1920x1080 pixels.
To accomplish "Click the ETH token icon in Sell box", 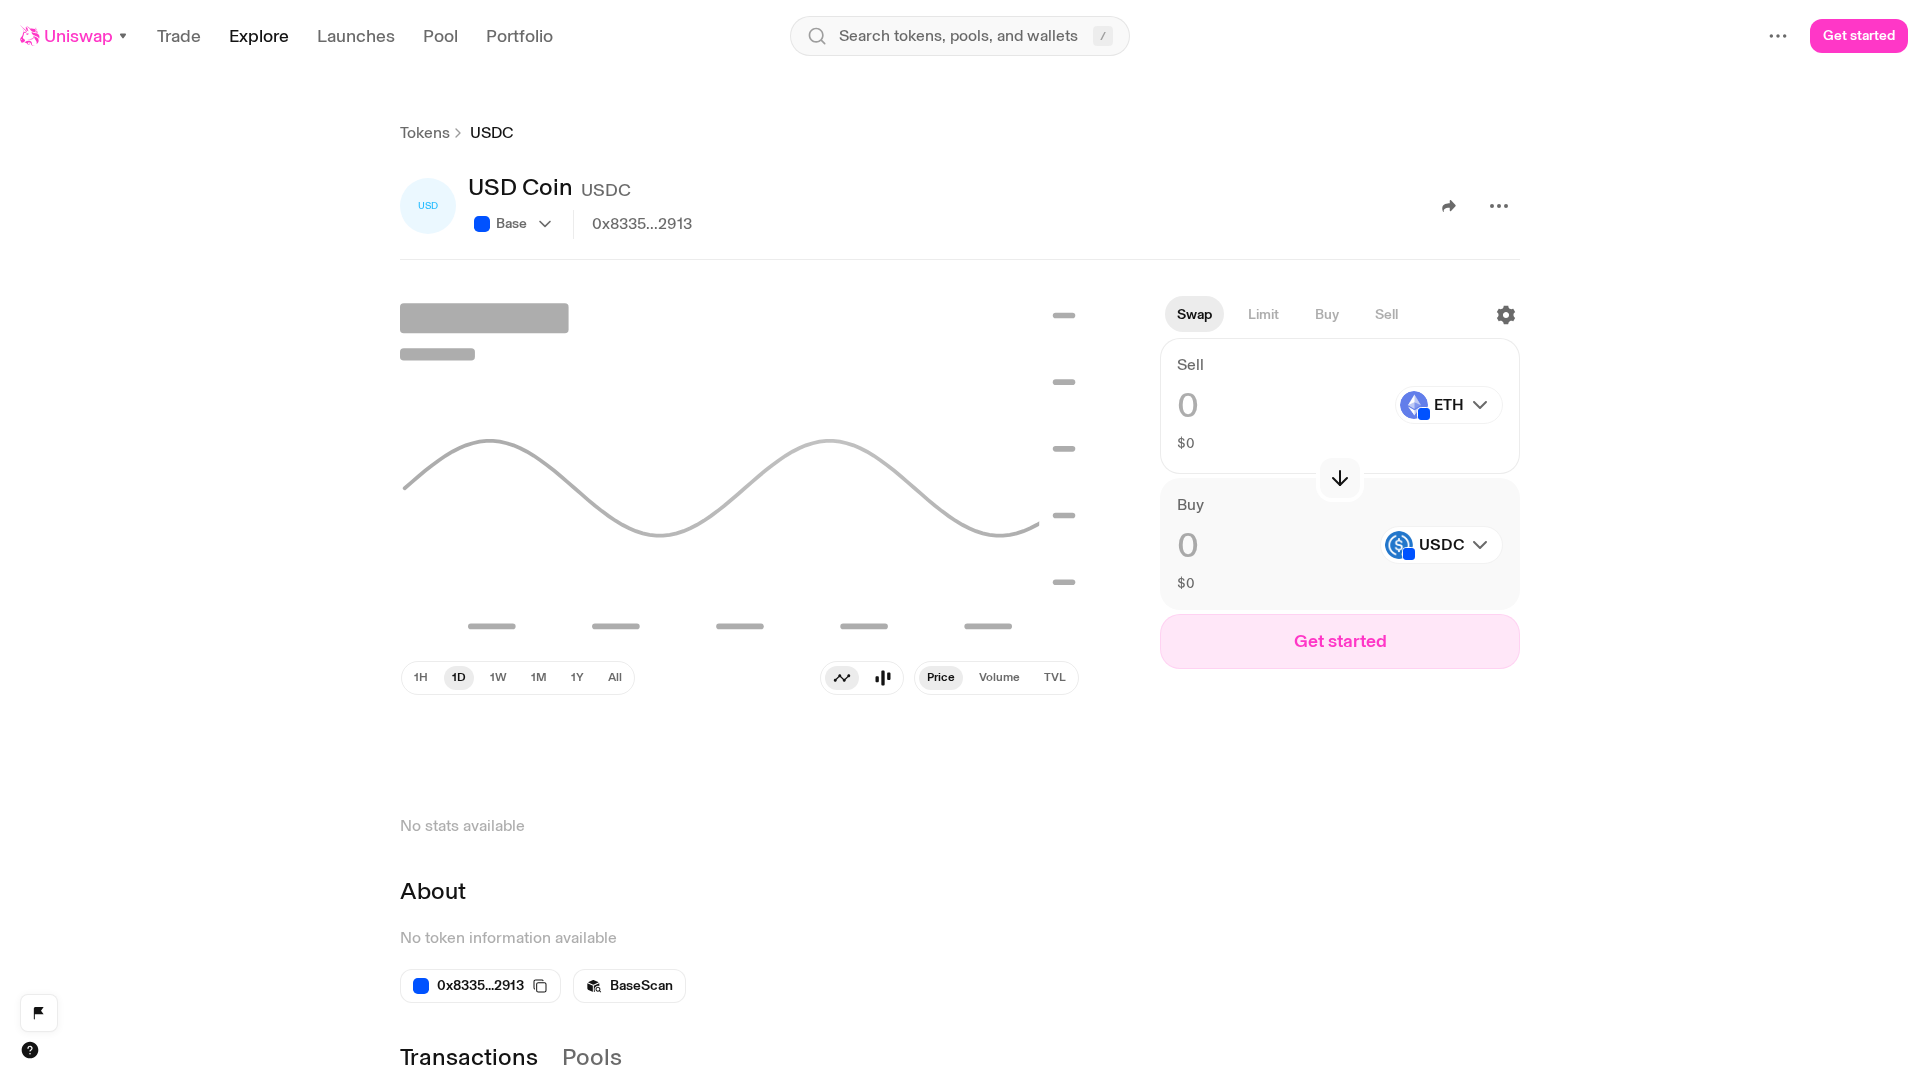I will click(x=1414, y=405).
